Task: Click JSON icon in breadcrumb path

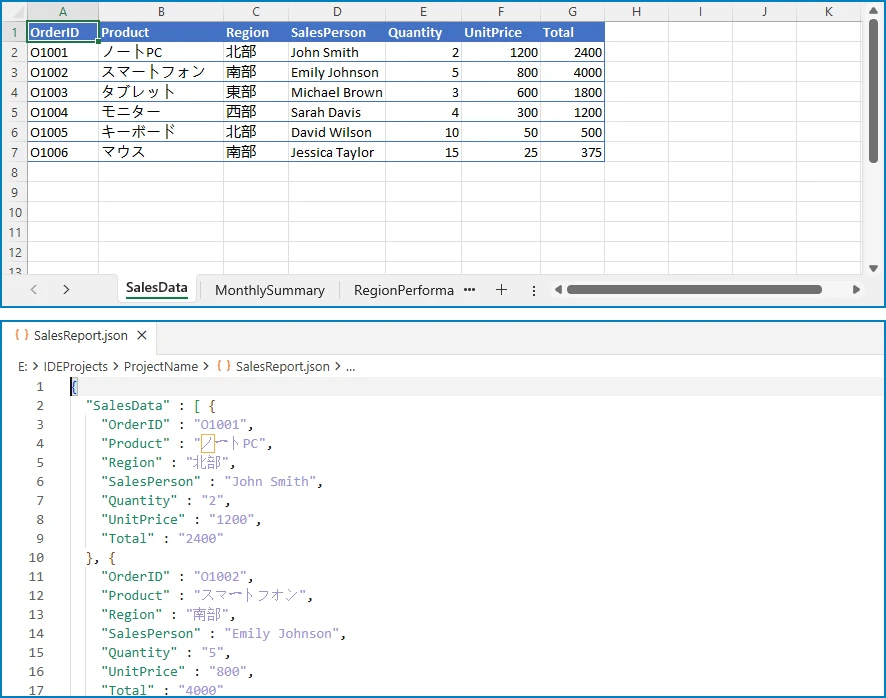Action: (x=224, y=366)
